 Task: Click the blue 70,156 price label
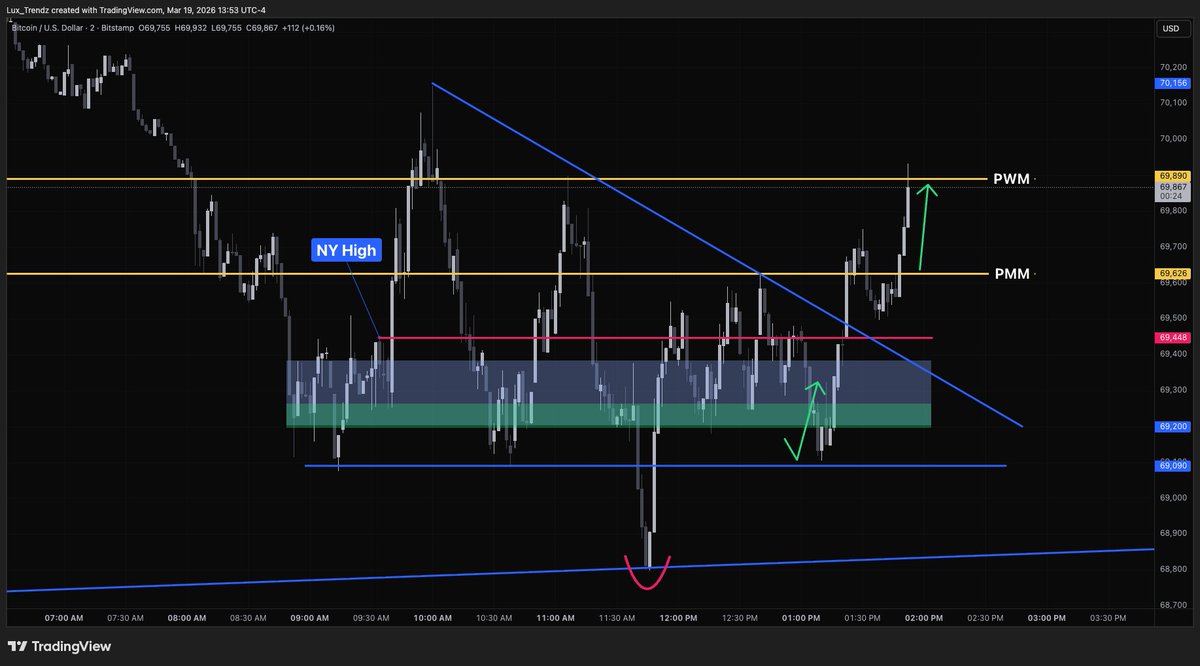click(x=1173, y=85)
